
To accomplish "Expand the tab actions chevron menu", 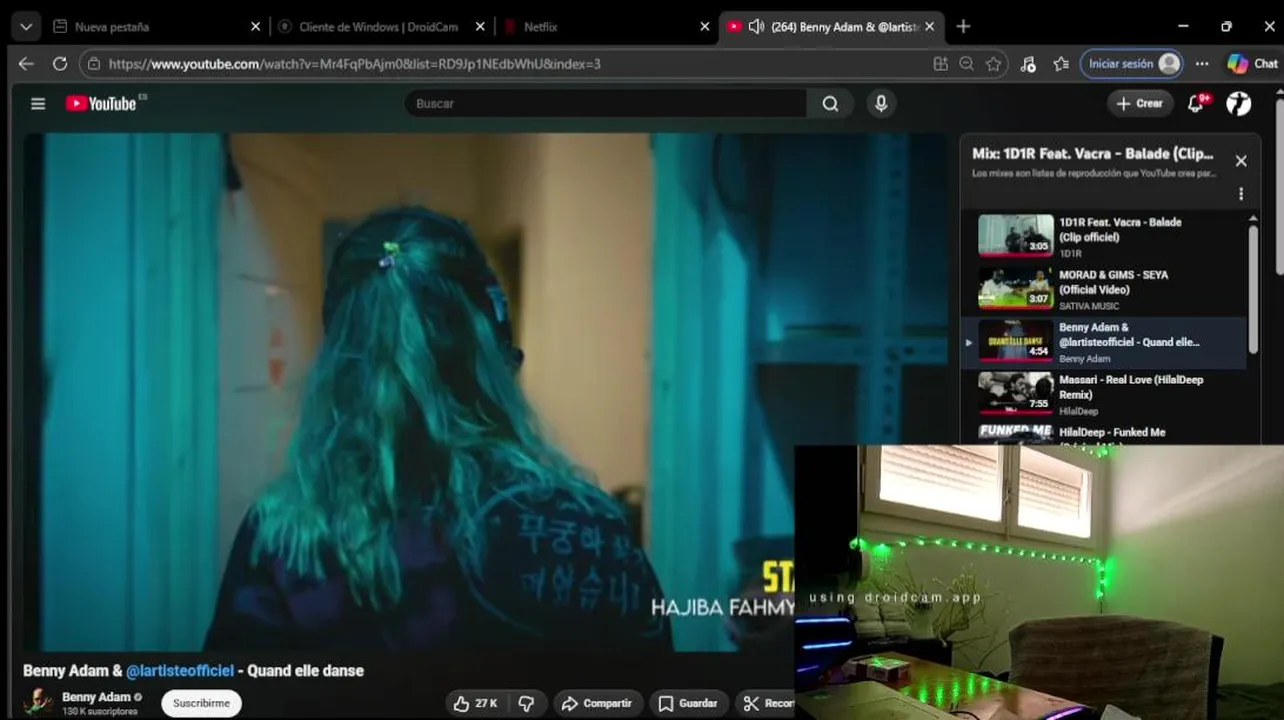I will (x=26, y=27).
